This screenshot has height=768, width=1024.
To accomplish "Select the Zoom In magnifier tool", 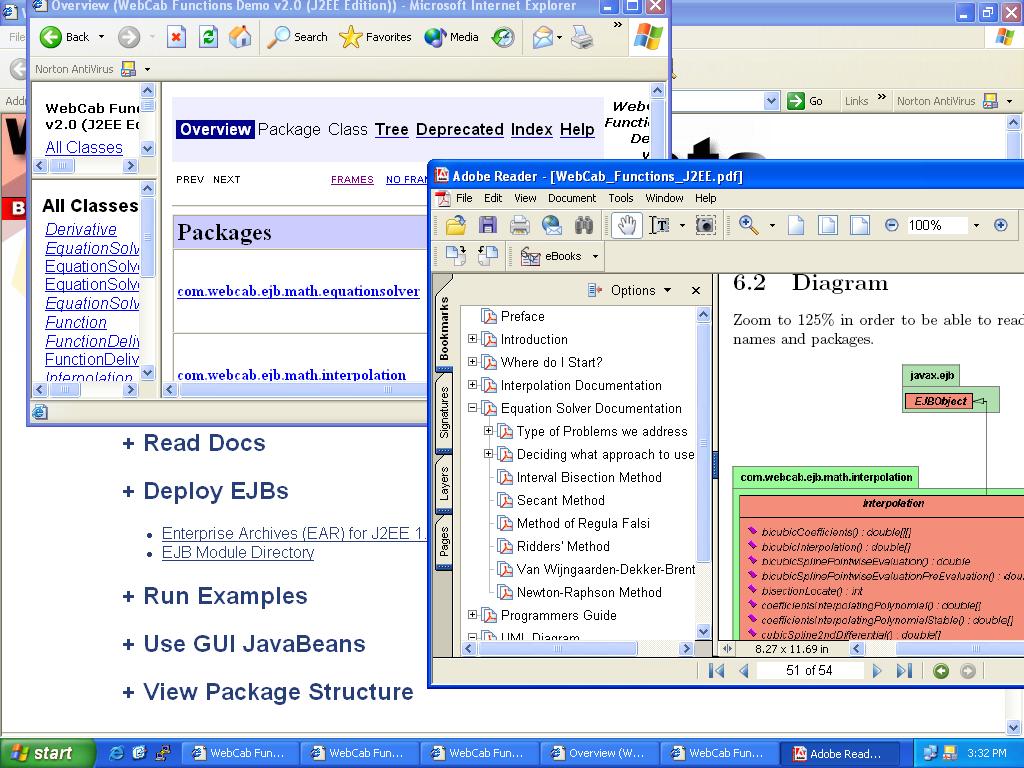I will [748, 225].
